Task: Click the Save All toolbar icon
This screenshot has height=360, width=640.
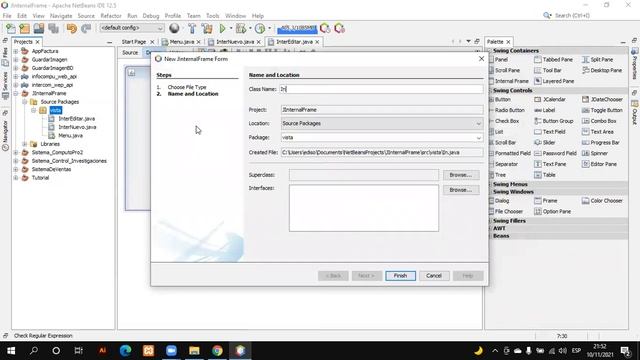Action: (53, 28)
